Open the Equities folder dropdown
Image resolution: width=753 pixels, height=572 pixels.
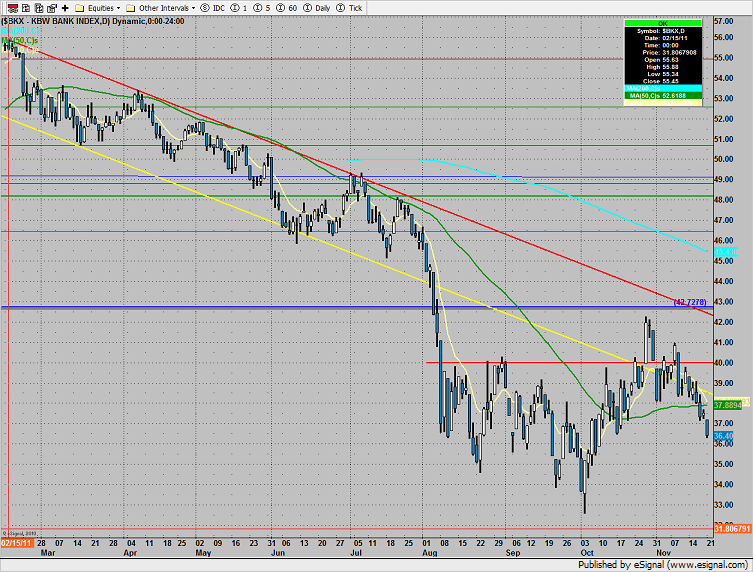pos(97,8)
